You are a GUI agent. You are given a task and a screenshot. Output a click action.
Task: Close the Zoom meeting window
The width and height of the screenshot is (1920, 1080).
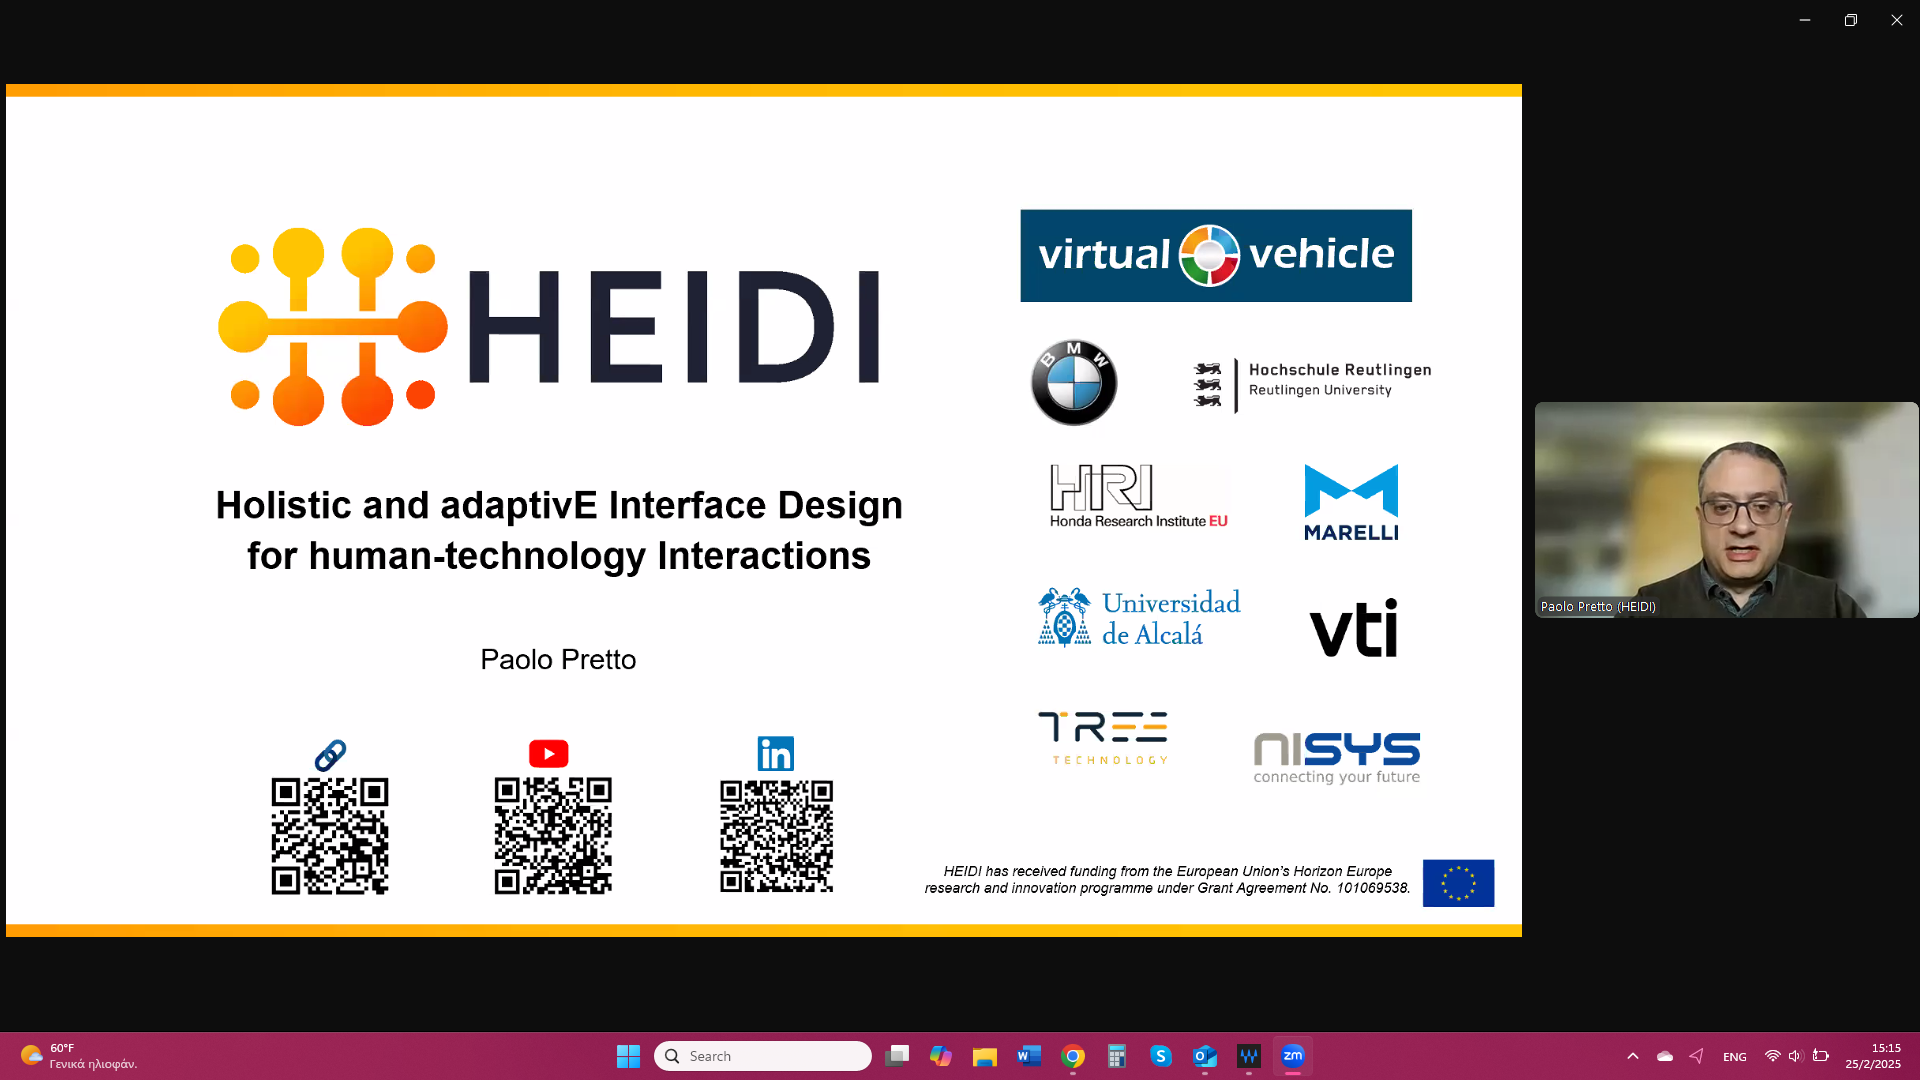(1897, 20)
